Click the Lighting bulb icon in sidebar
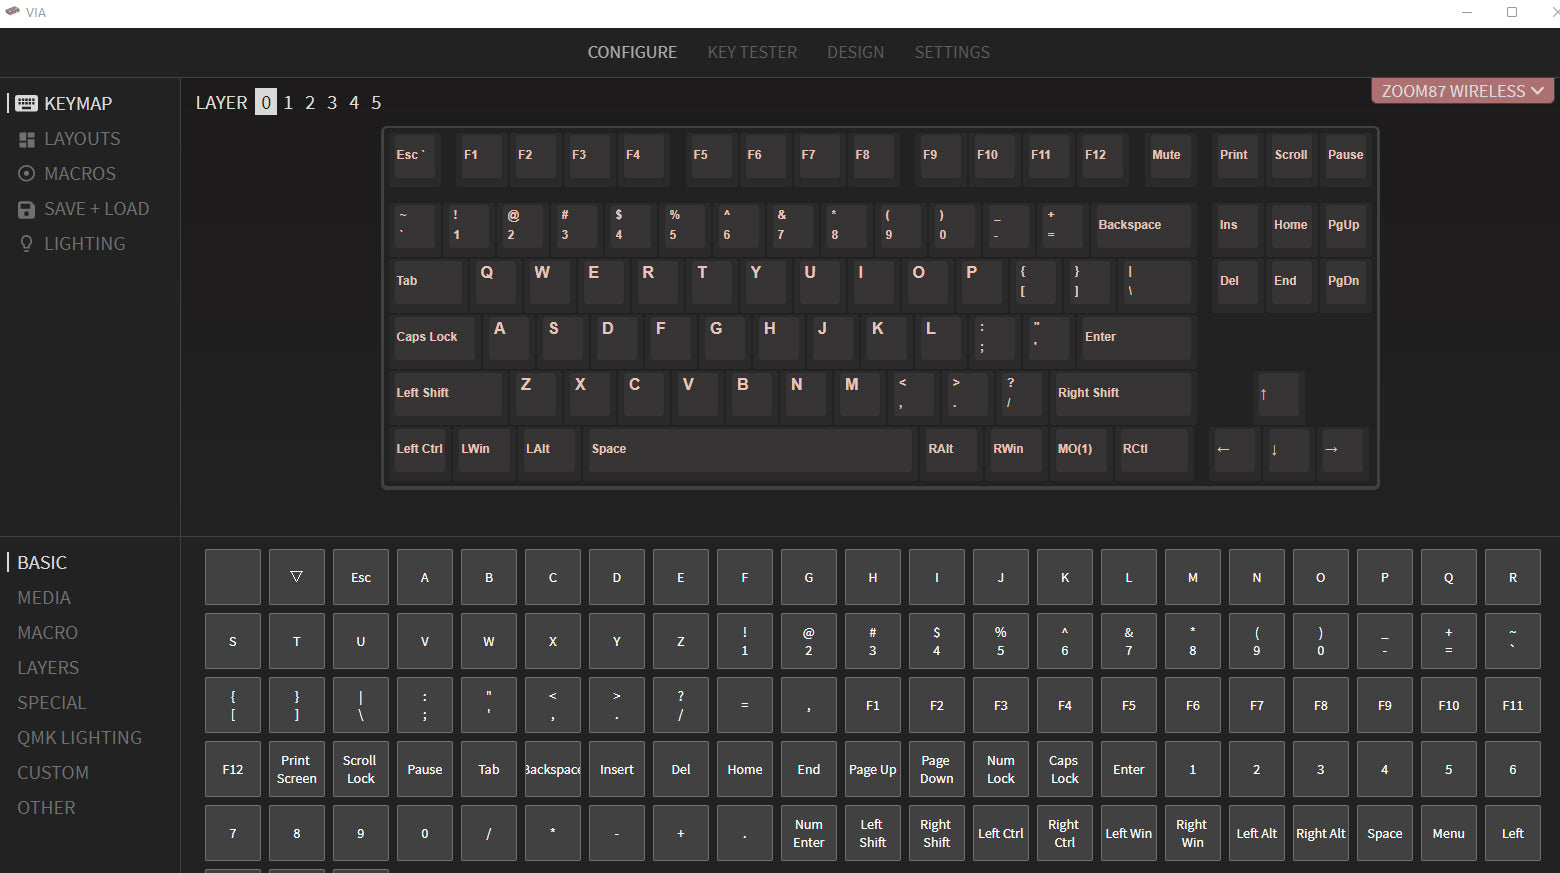Viewport: 1560px width, 873px height. (27, 244)
